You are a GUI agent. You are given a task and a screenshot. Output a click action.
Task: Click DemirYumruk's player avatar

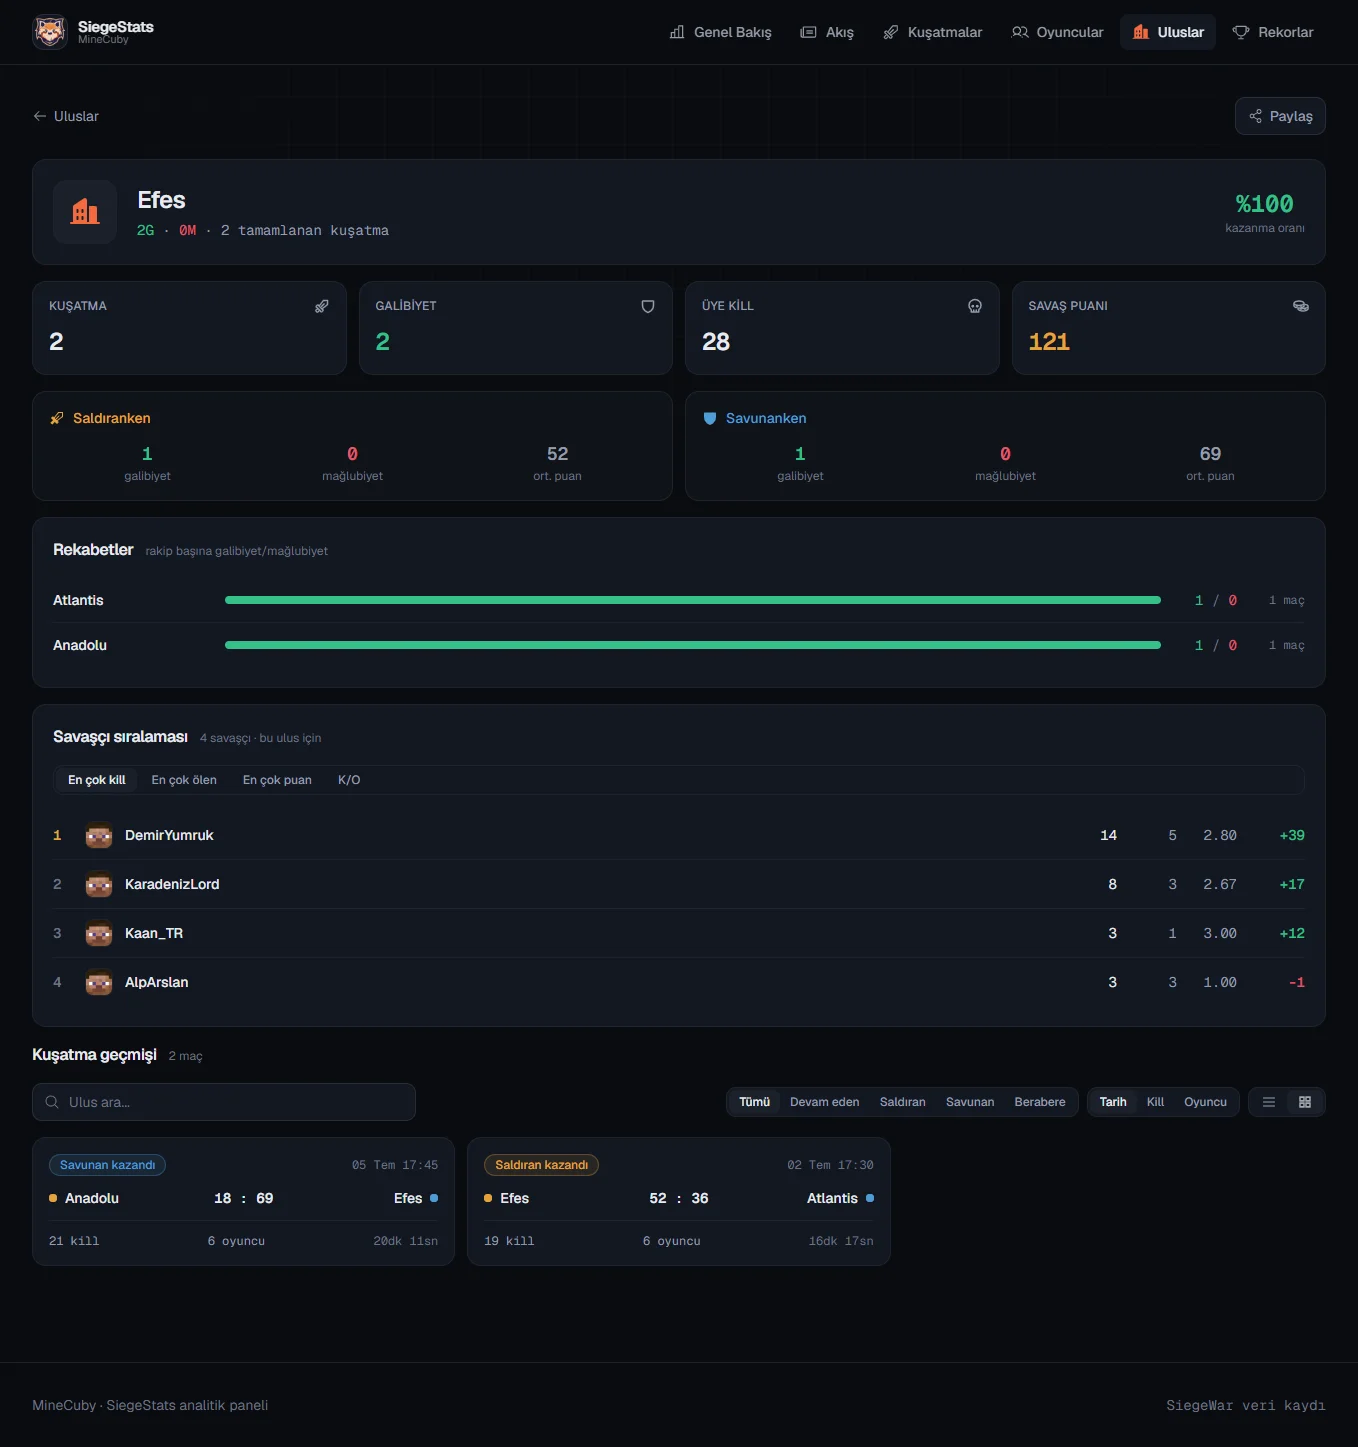pyautogui.click(x=99, y=835)
